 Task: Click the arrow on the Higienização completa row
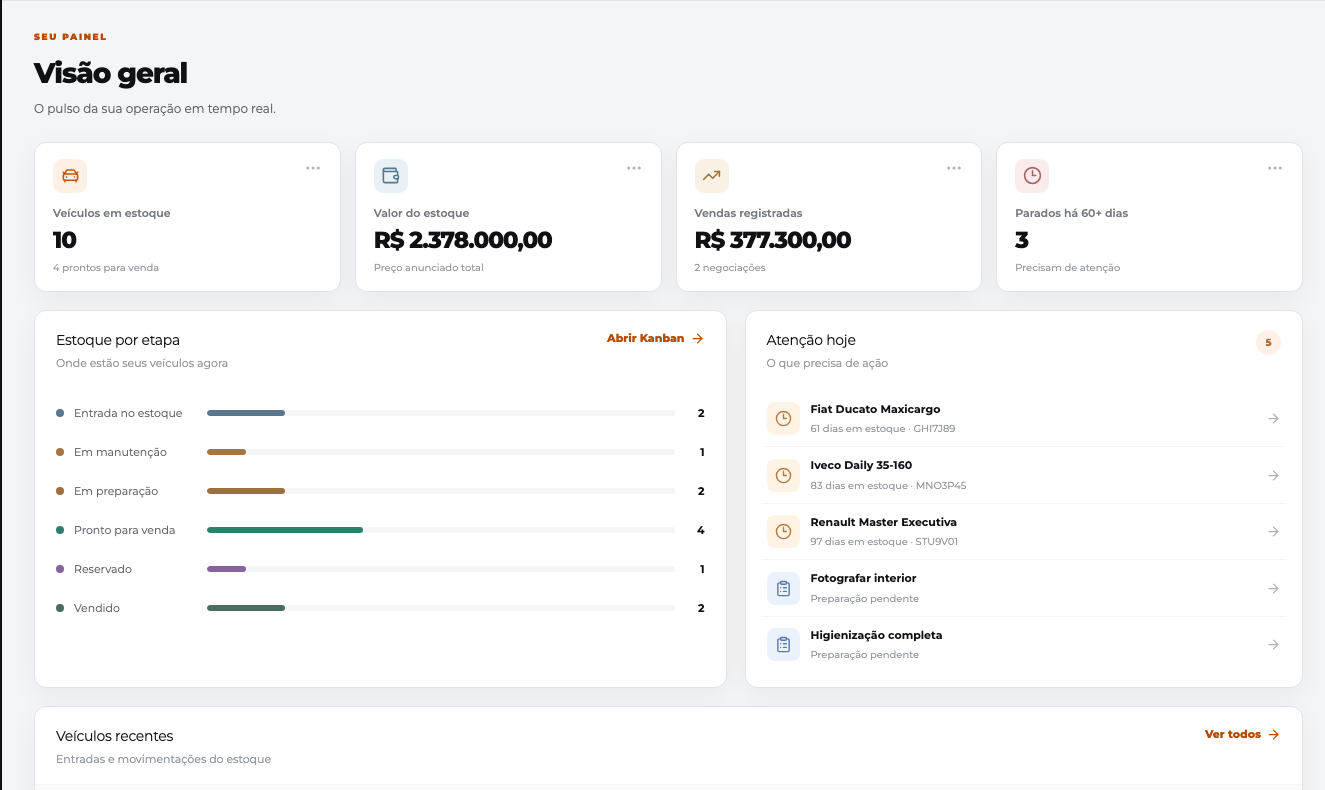click(x=1273, y=645)
